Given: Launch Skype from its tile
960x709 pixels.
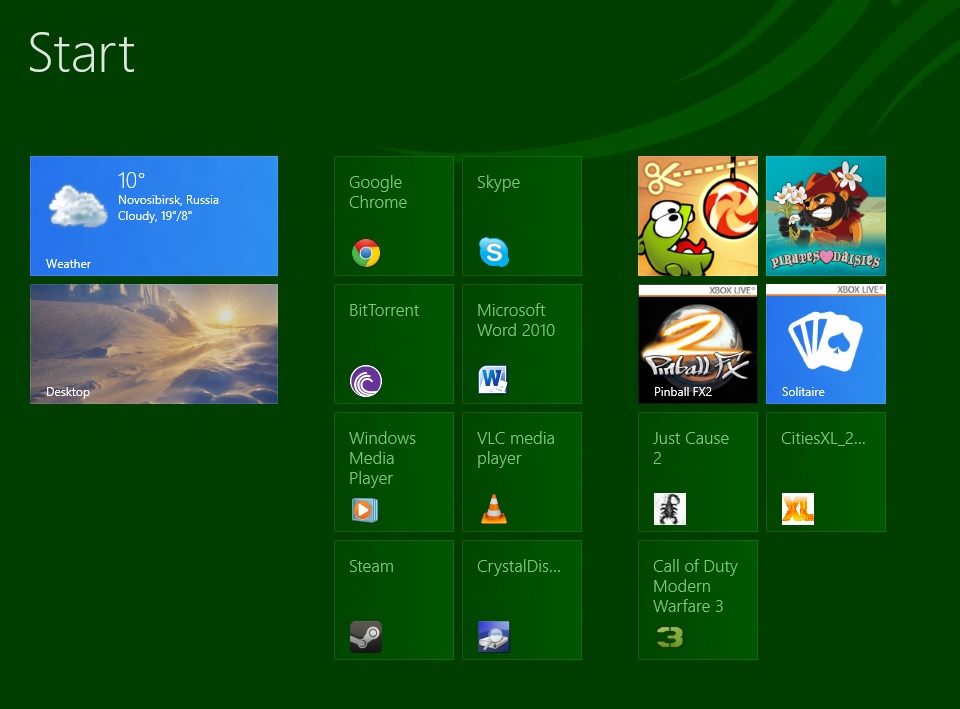Looking at the screenshot, I should 521,216.
